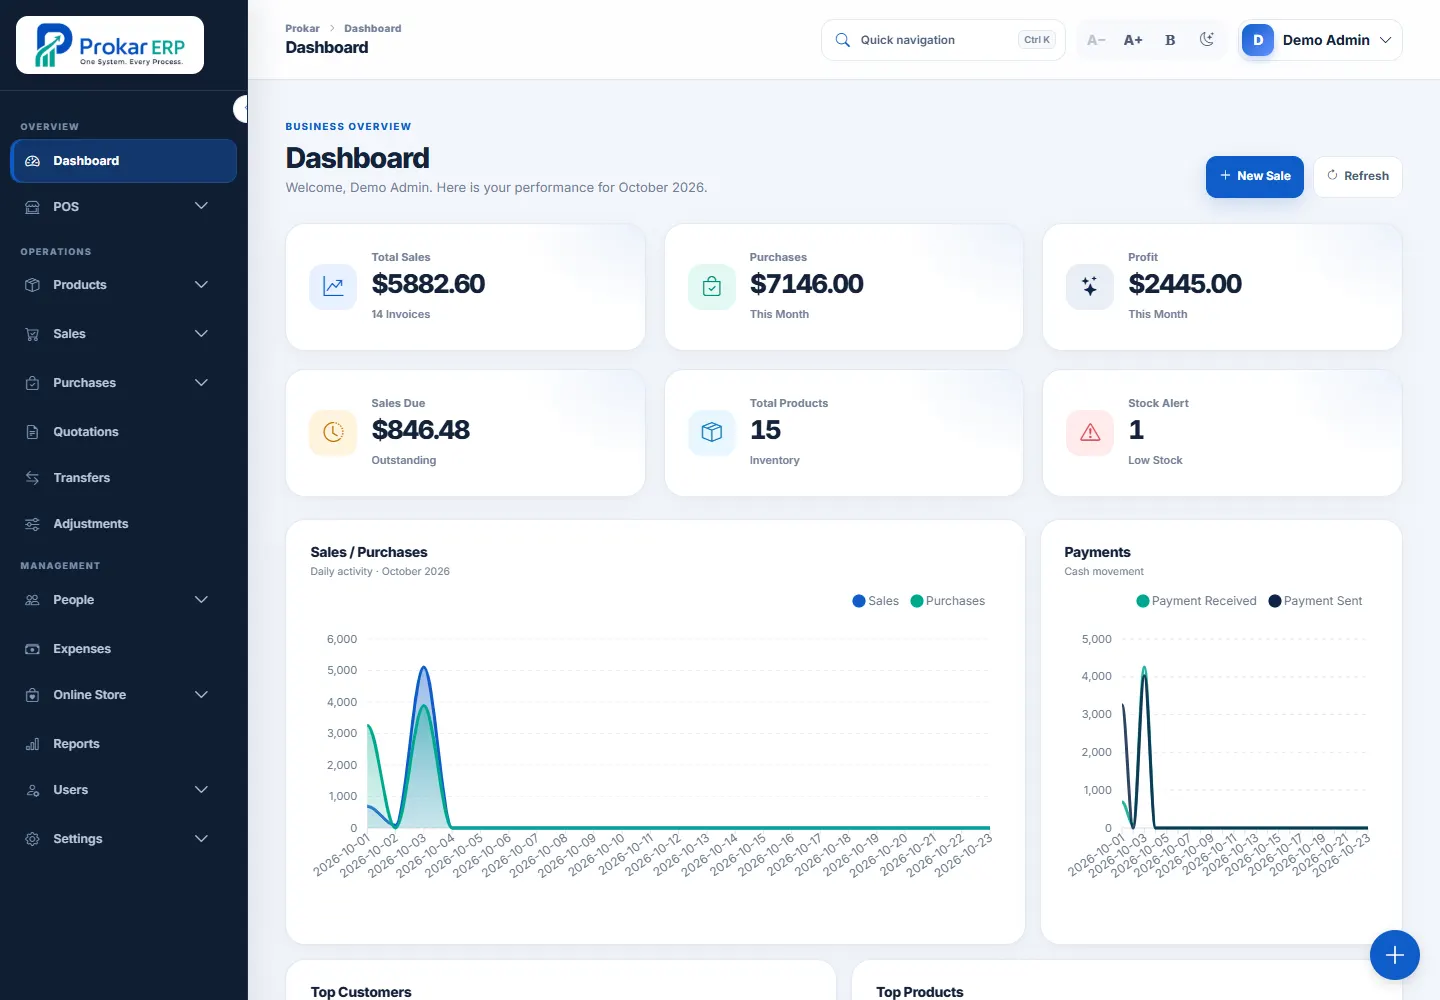Viewport: 1440px width, 1000px height.
Task: Click the Total Sales trend chart icon
Action: click(x=333, y=287)
